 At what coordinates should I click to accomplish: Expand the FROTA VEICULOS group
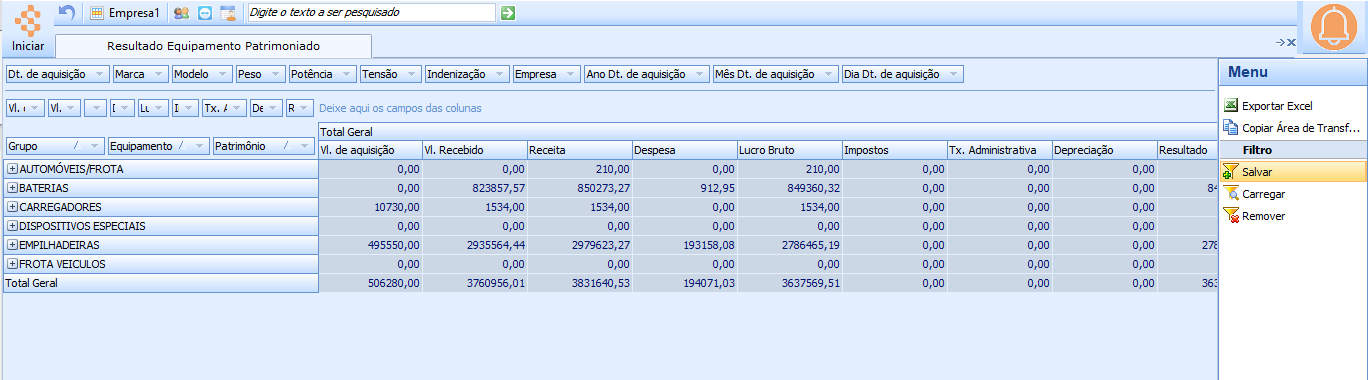(13, 264)
